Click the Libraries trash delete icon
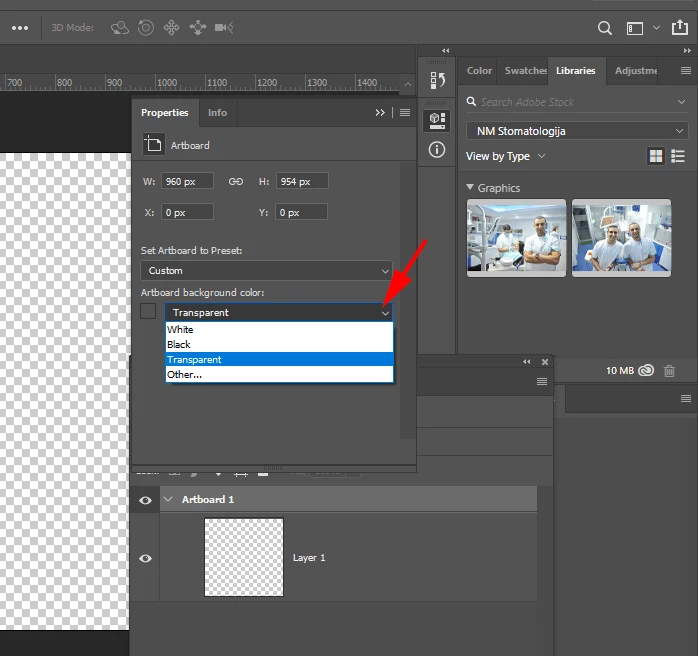Screen dimensions: 698x656 tap(669, 371)
